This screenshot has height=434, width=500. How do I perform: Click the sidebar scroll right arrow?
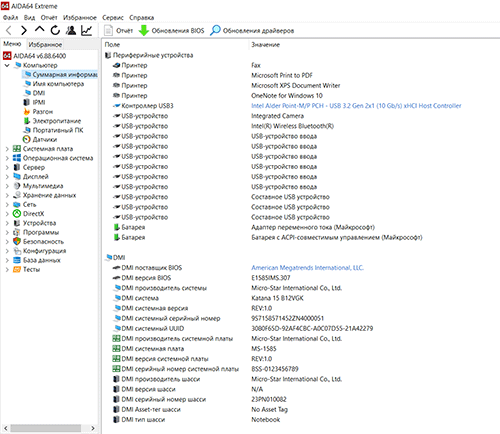coord(93,428)
